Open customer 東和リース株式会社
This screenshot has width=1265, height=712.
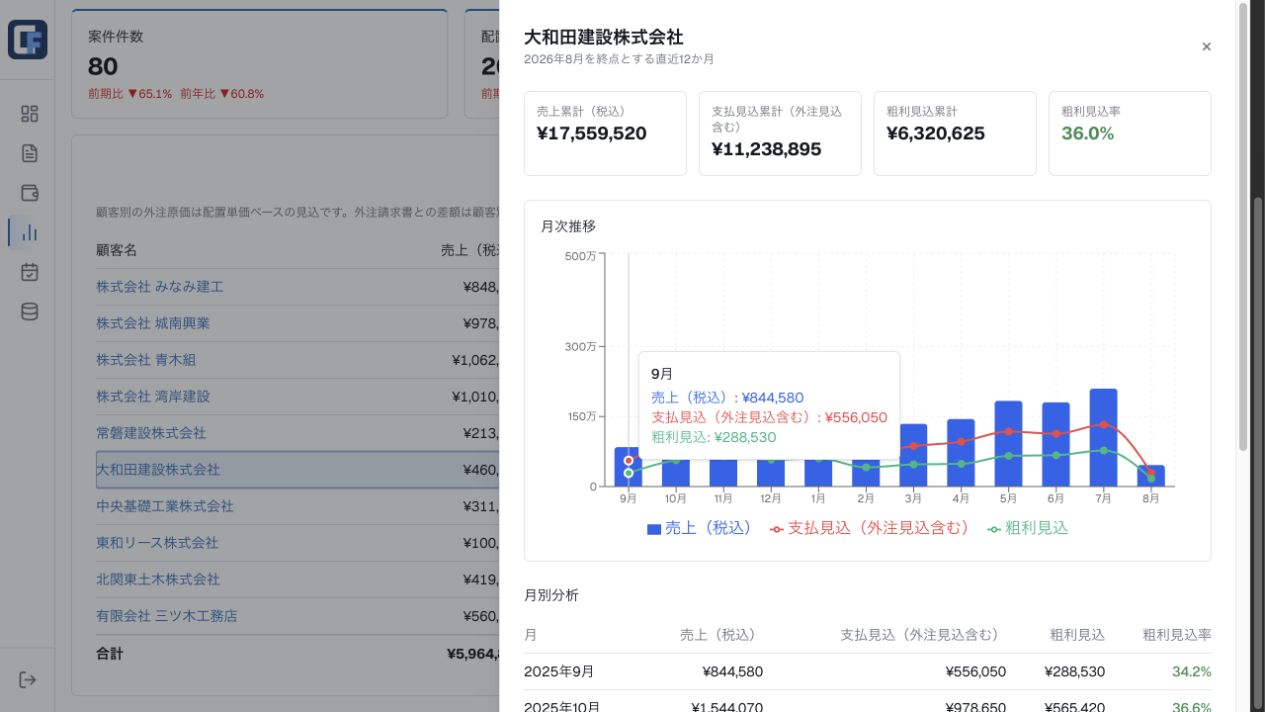tap(157, 543)
